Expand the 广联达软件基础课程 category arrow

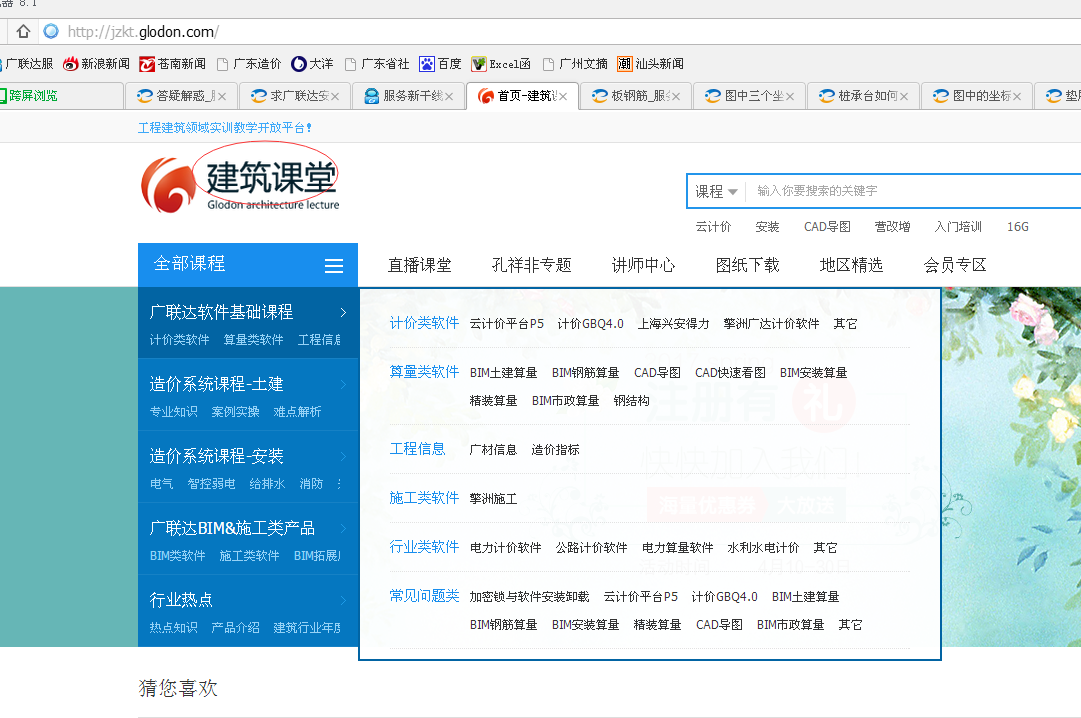343,312
